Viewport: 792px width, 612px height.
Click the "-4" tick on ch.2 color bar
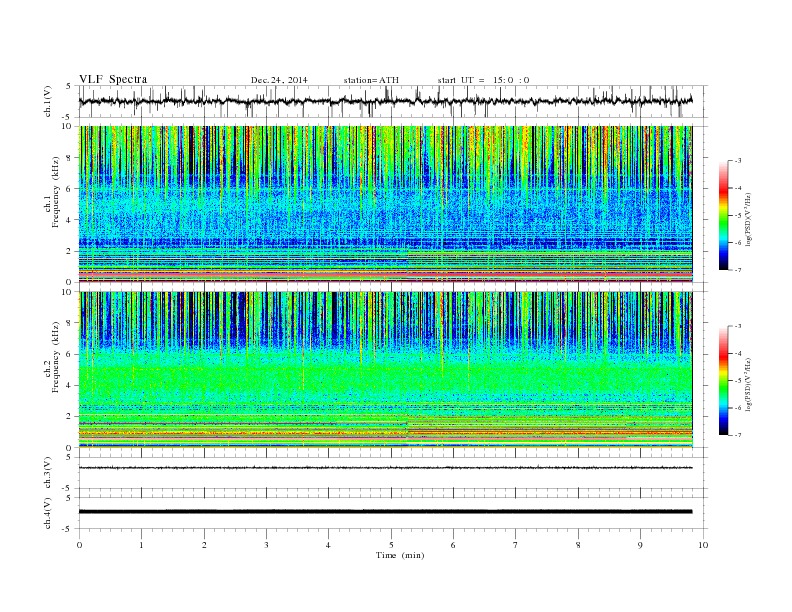738,353
